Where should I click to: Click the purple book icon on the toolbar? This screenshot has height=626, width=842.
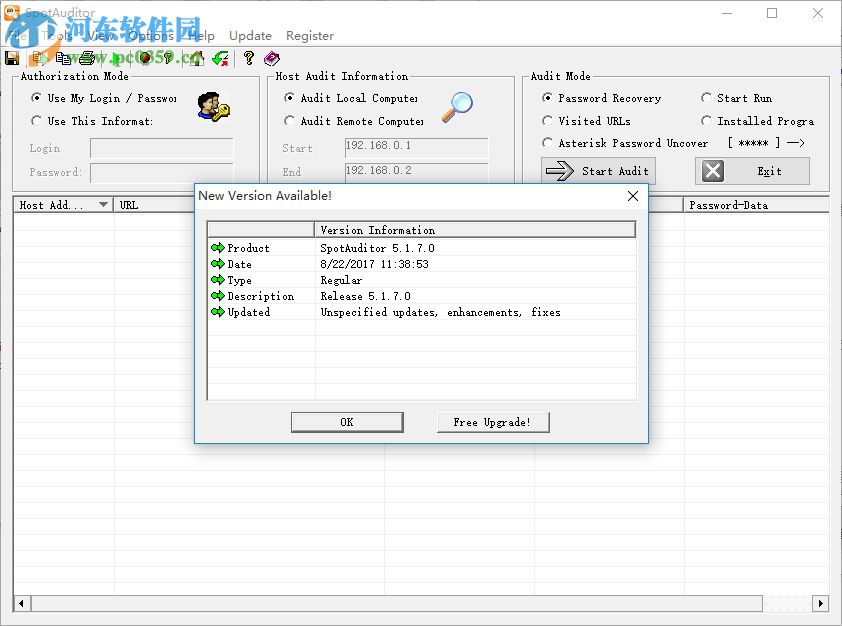(271, 58)
